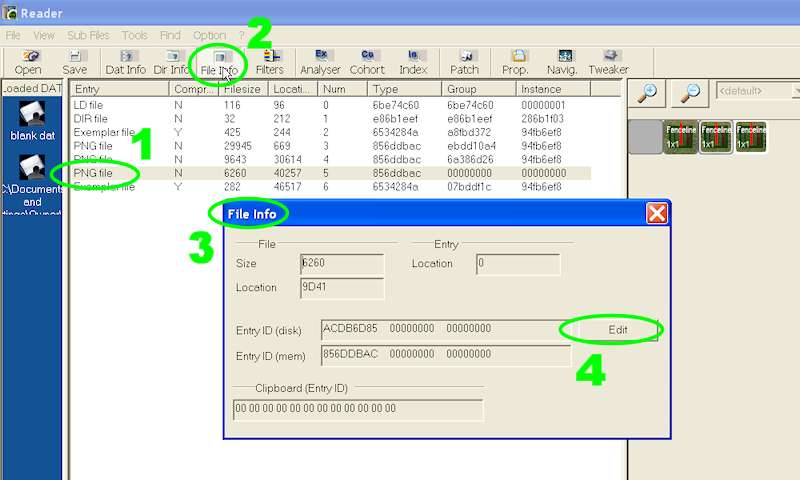This screenshot has width=800, height=480.
Task: Select the PNG file entry with filesize 29945
Action: pyautogui.click(x=331, y=146)
